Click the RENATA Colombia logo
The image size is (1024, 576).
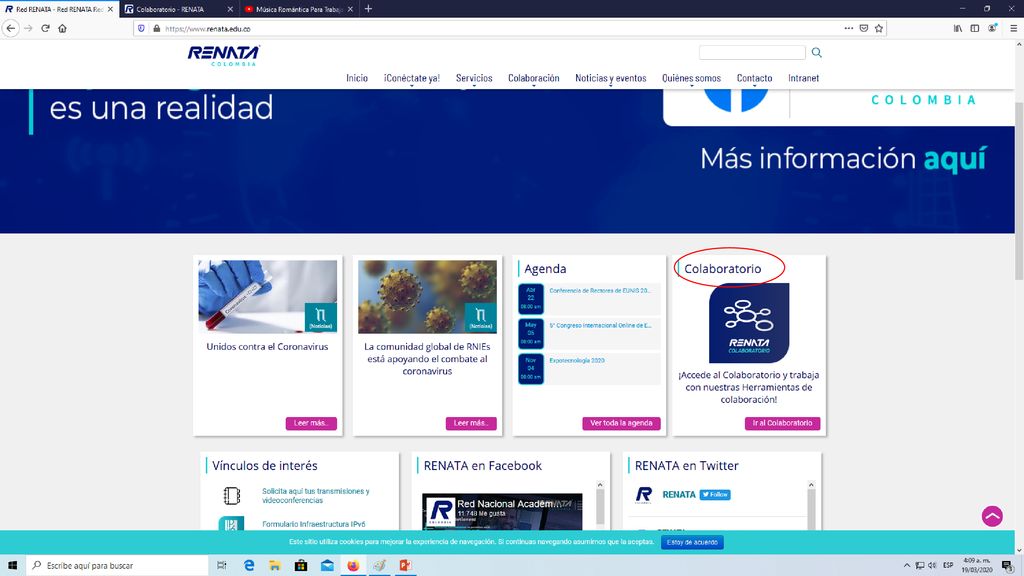[224, 56]
